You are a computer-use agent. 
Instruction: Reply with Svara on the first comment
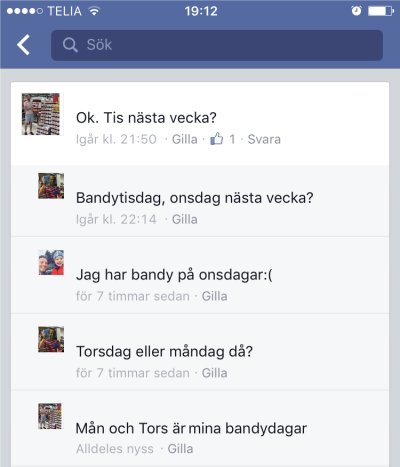(x=264, y=139)
